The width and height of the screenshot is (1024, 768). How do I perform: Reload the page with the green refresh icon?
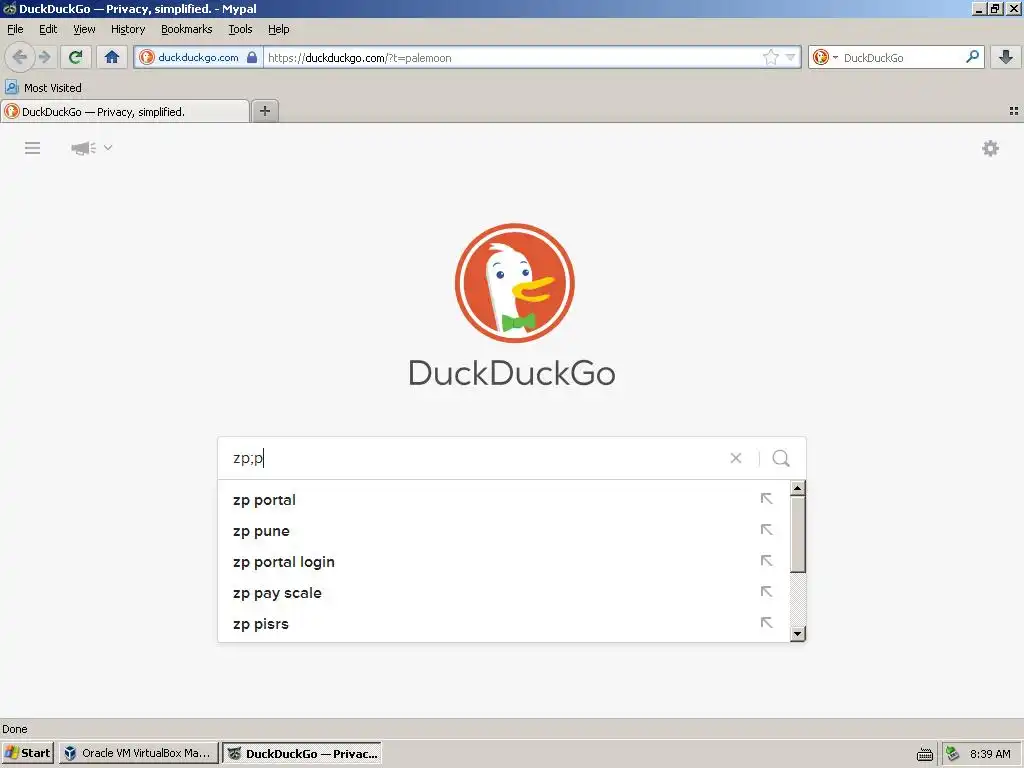75,57
